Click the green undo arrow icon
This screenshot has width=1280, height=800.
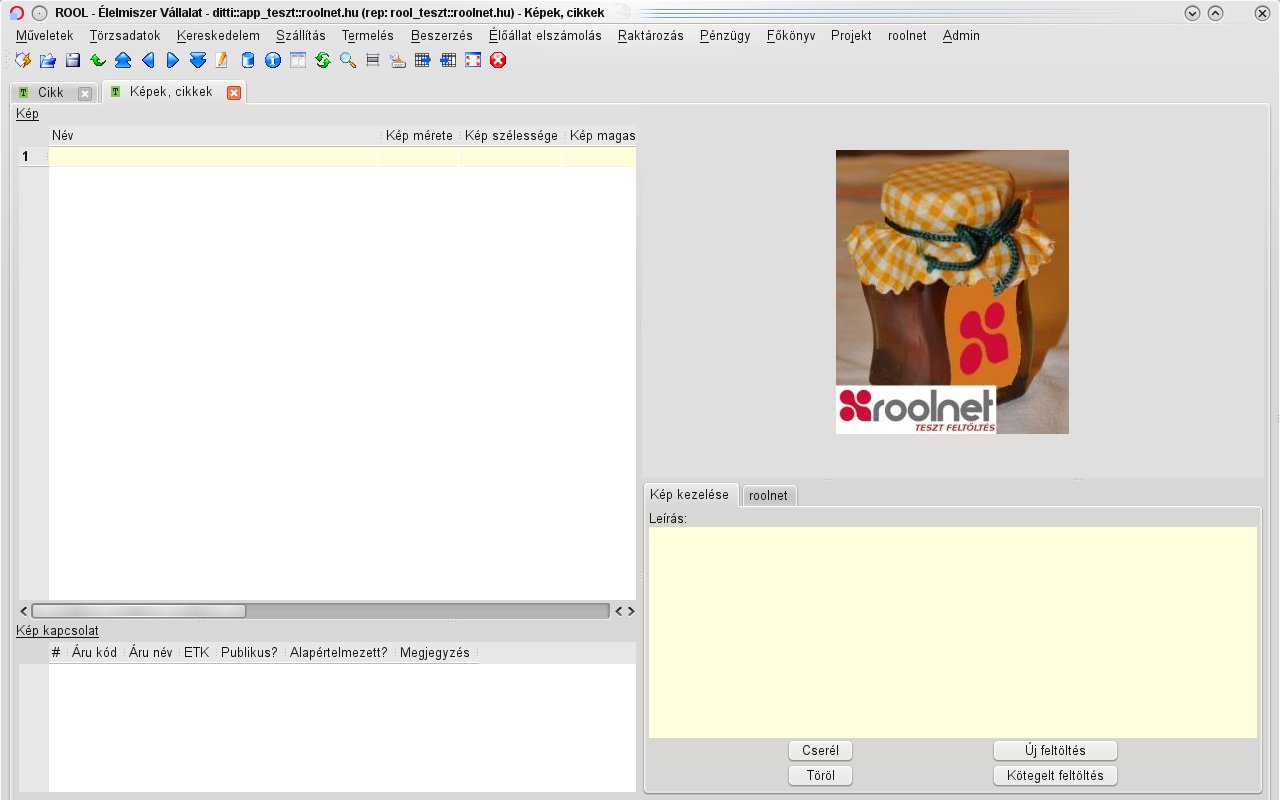98,61
